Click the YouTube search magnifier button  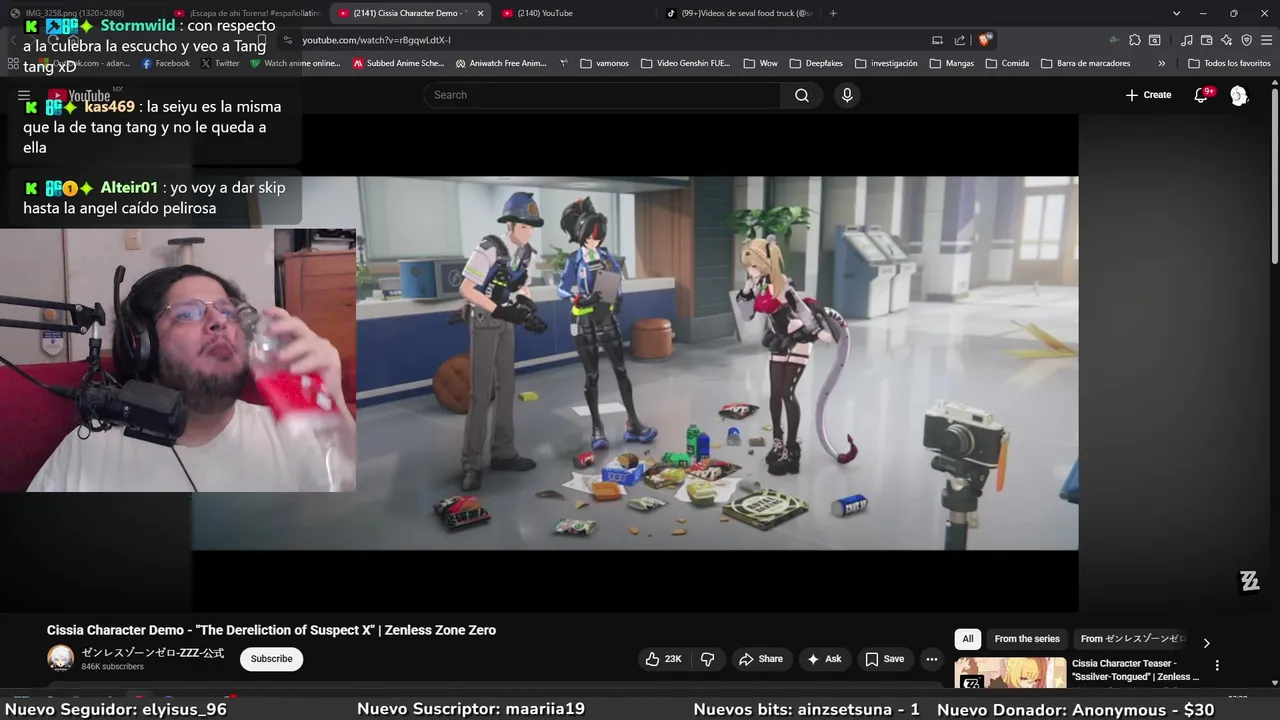click(802, 95)
